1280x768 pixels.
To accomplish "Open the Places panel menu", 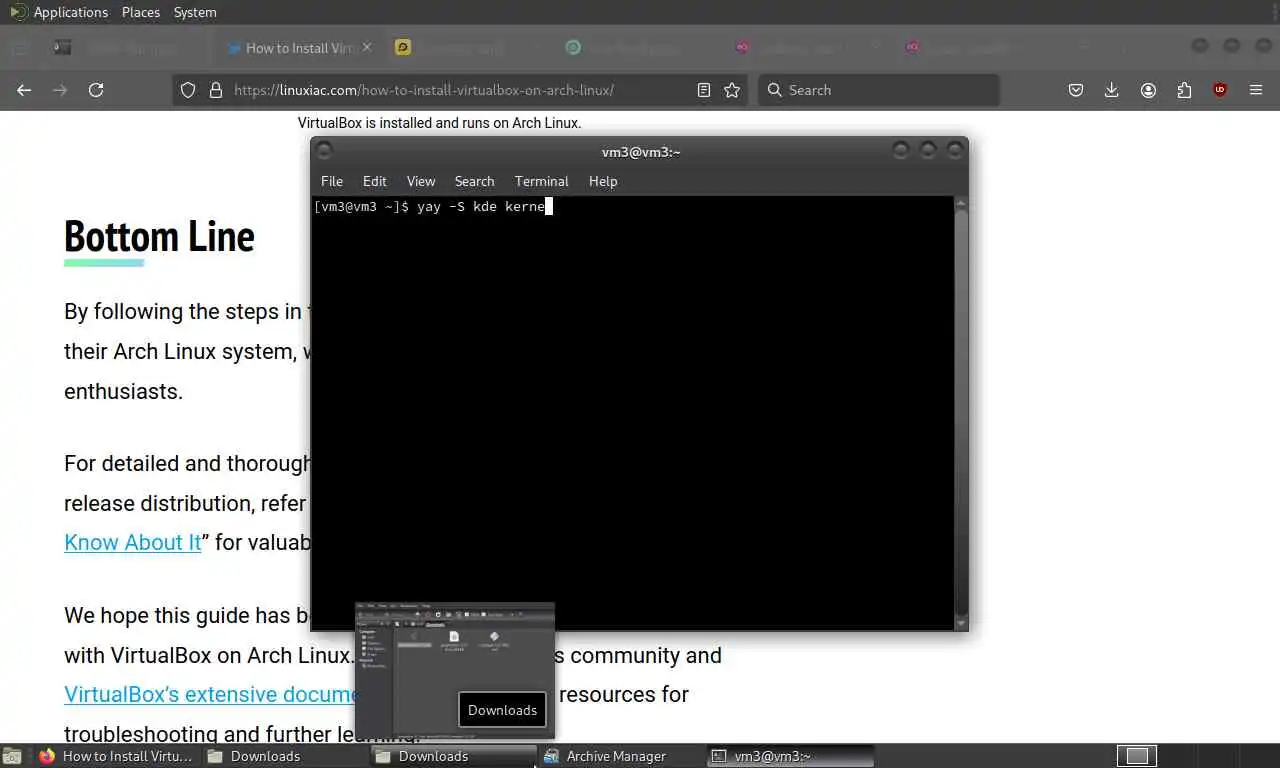I will [x=141, y=12].
